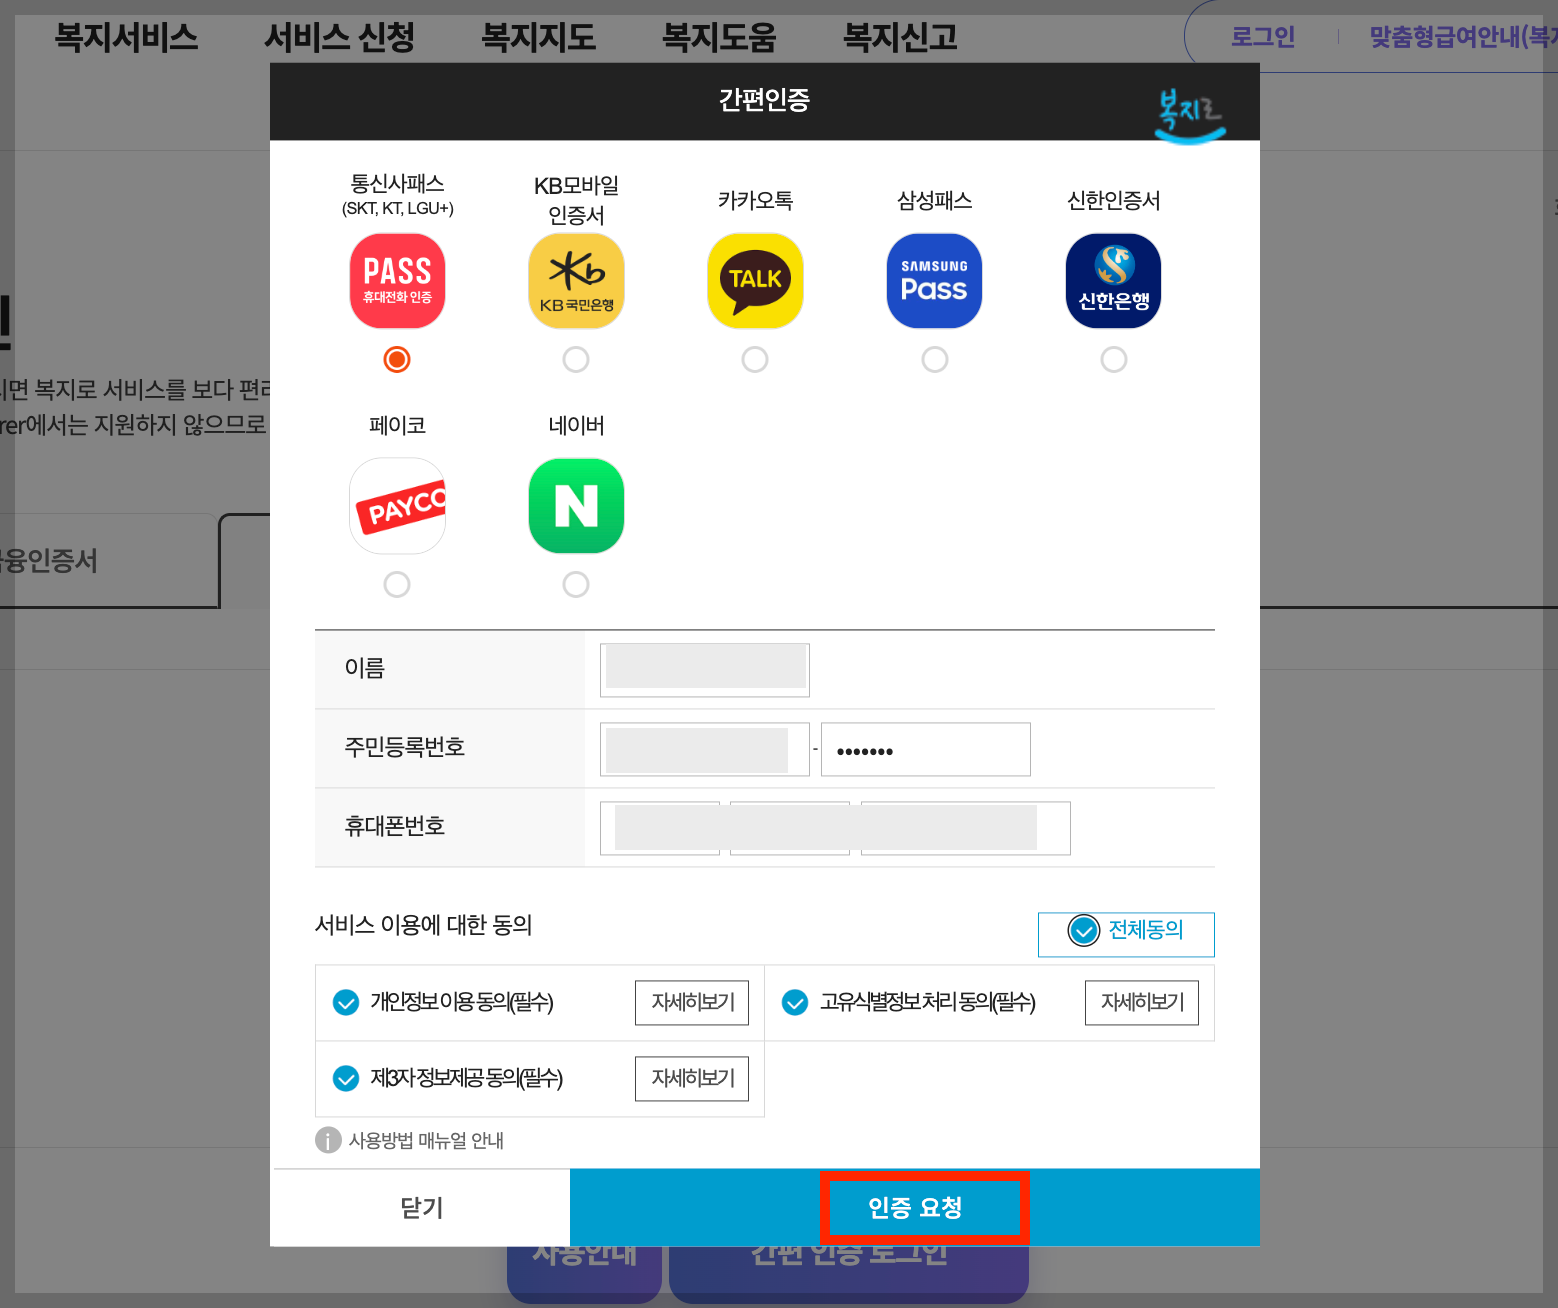The height and width of the screenshot is (1308, 1558).
Task: Select the 페이코 radio button
Action: click(x=397, y=584)
